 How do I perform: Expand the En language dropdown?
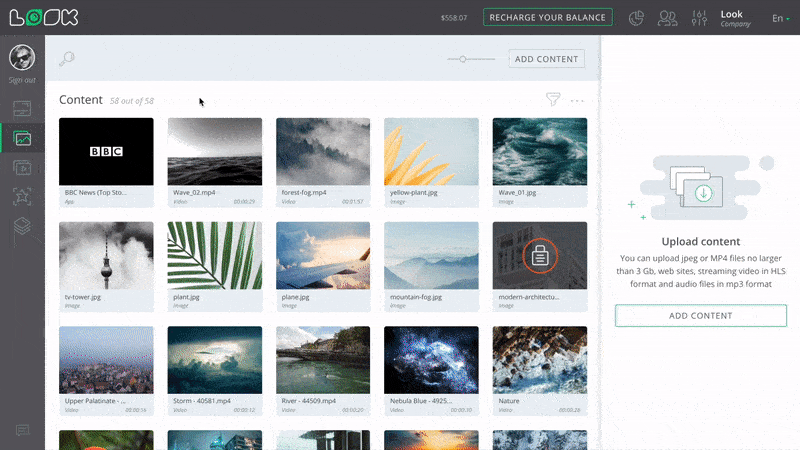(x=780, y=18)
